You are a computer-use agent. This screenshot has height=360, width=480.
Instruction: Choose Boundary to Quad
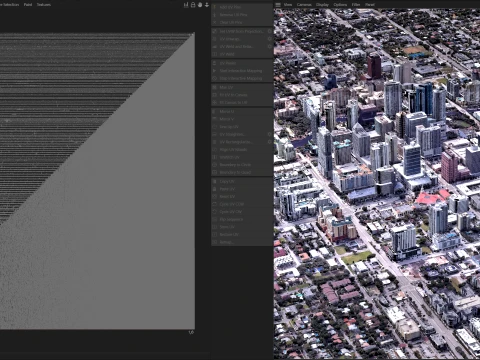242,172
